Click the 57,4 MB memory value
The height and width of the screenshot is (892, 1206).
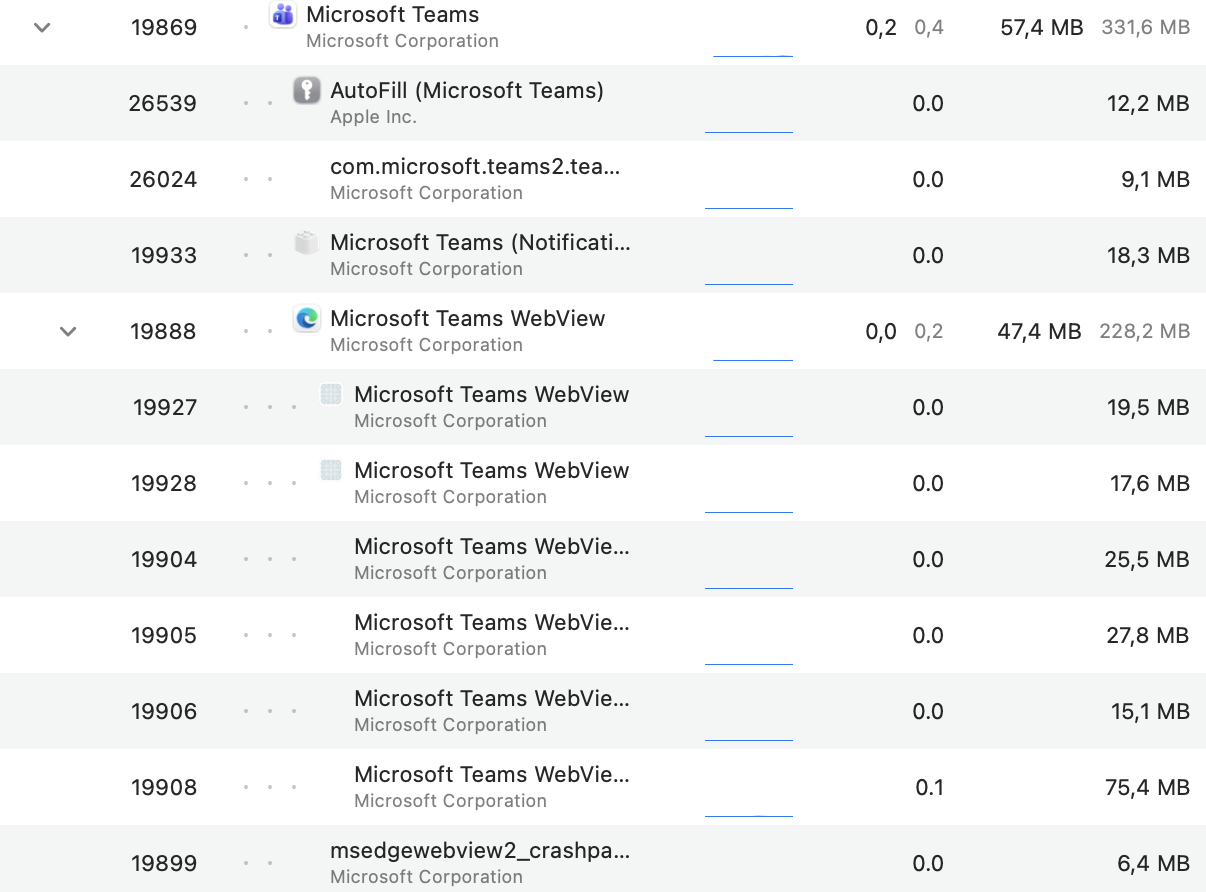[1042, 28]
